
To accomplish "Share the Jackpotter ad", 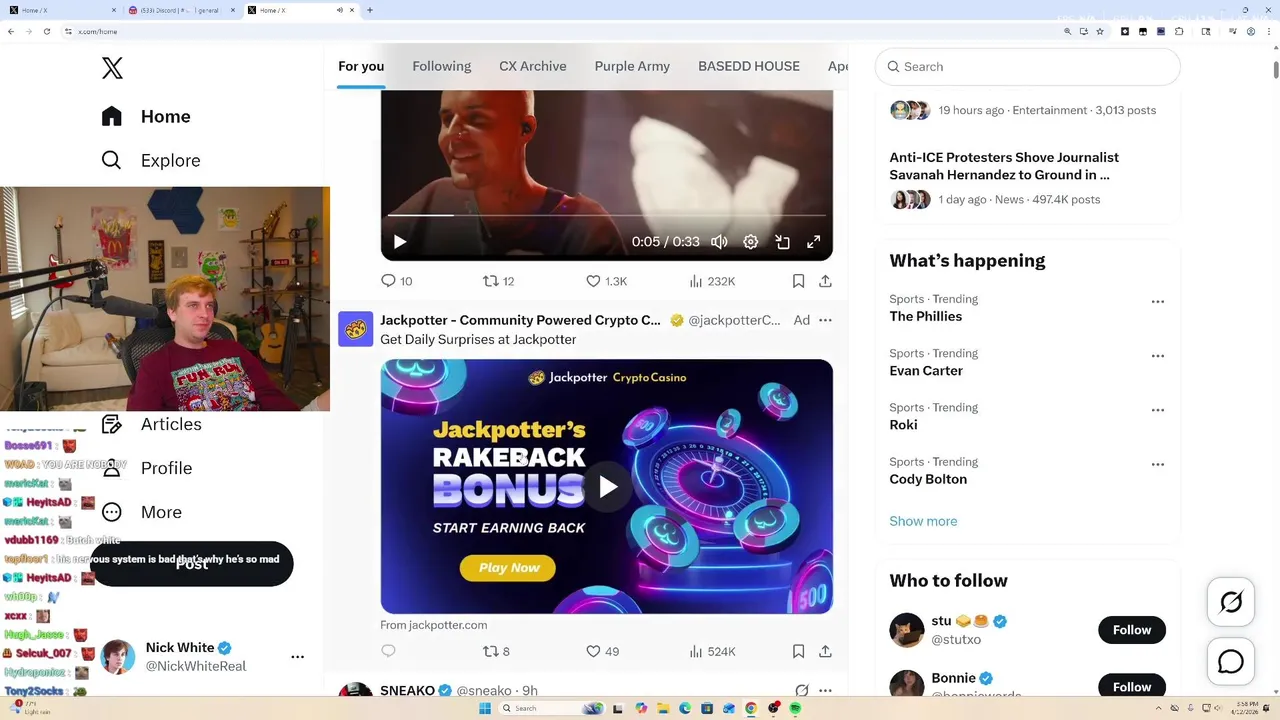I will coord(825,651).
